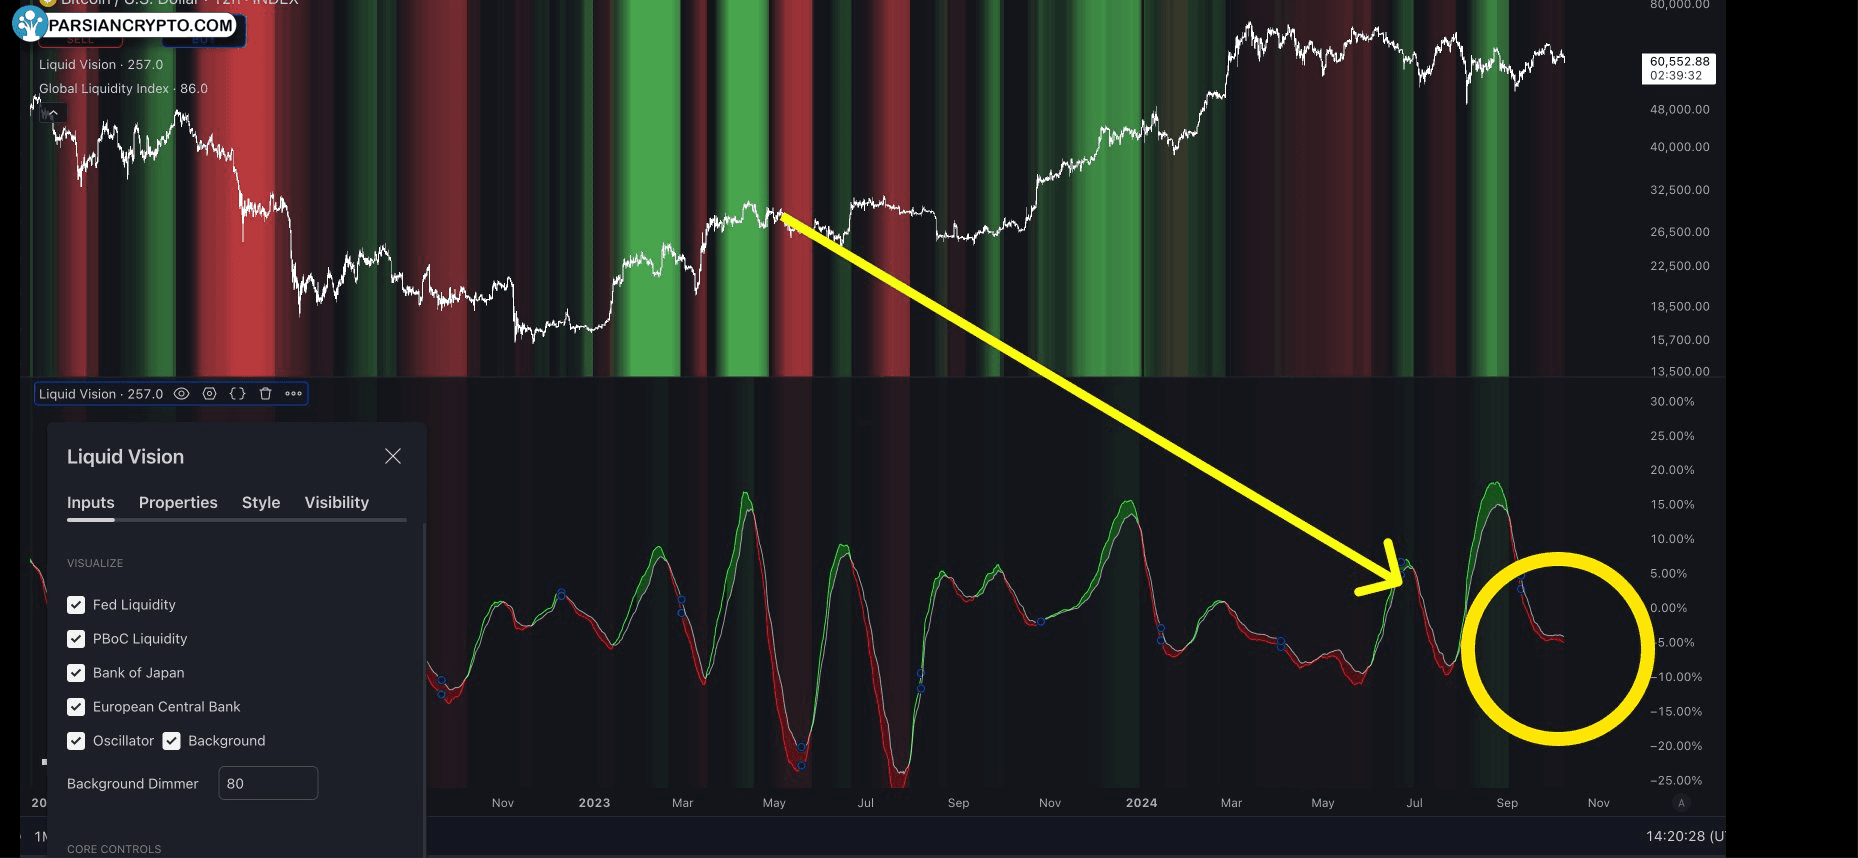Toggle the Oscillator checkbox
The width and height of the screenshot is (1858, 858).
(76, 741)
